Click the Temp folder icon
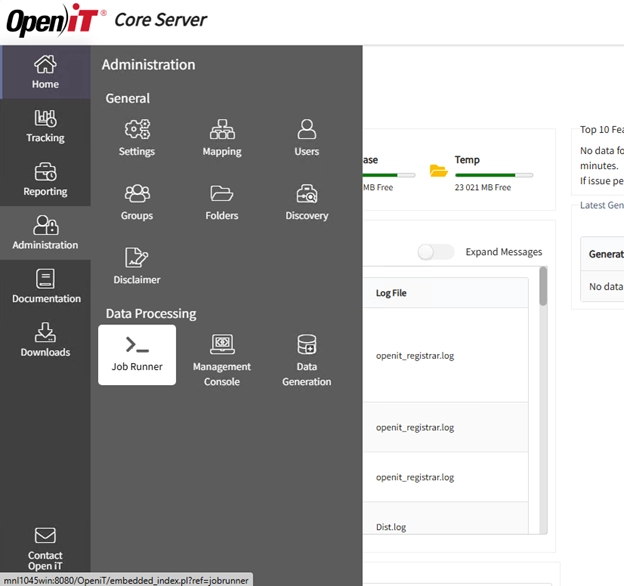The width and height of the screenshot is (624, 586). click(439, 171)
